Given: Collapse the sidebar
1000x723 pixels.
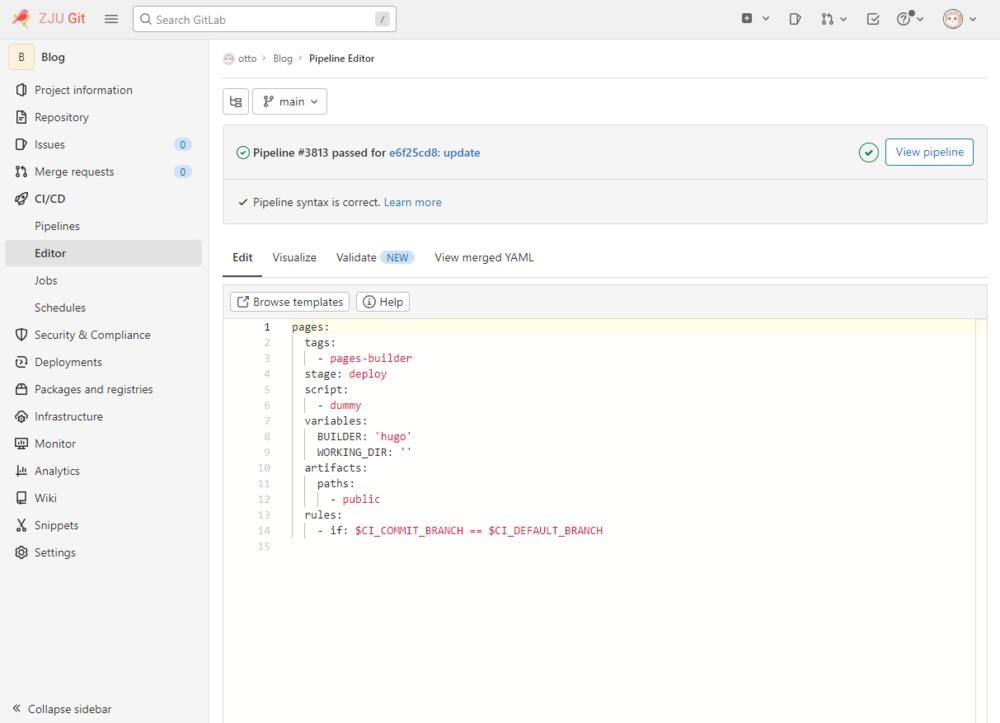Looking at the screenshot, I should coord(62,709).
